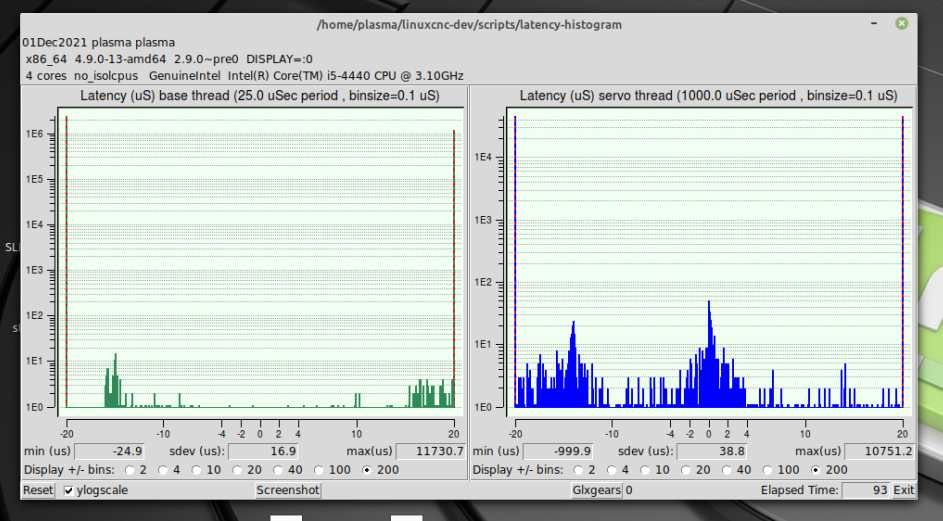The height and width of the screenshot is (521, 943).
Task: Select 20 bins for base thread display
Action: pos(237,470)
